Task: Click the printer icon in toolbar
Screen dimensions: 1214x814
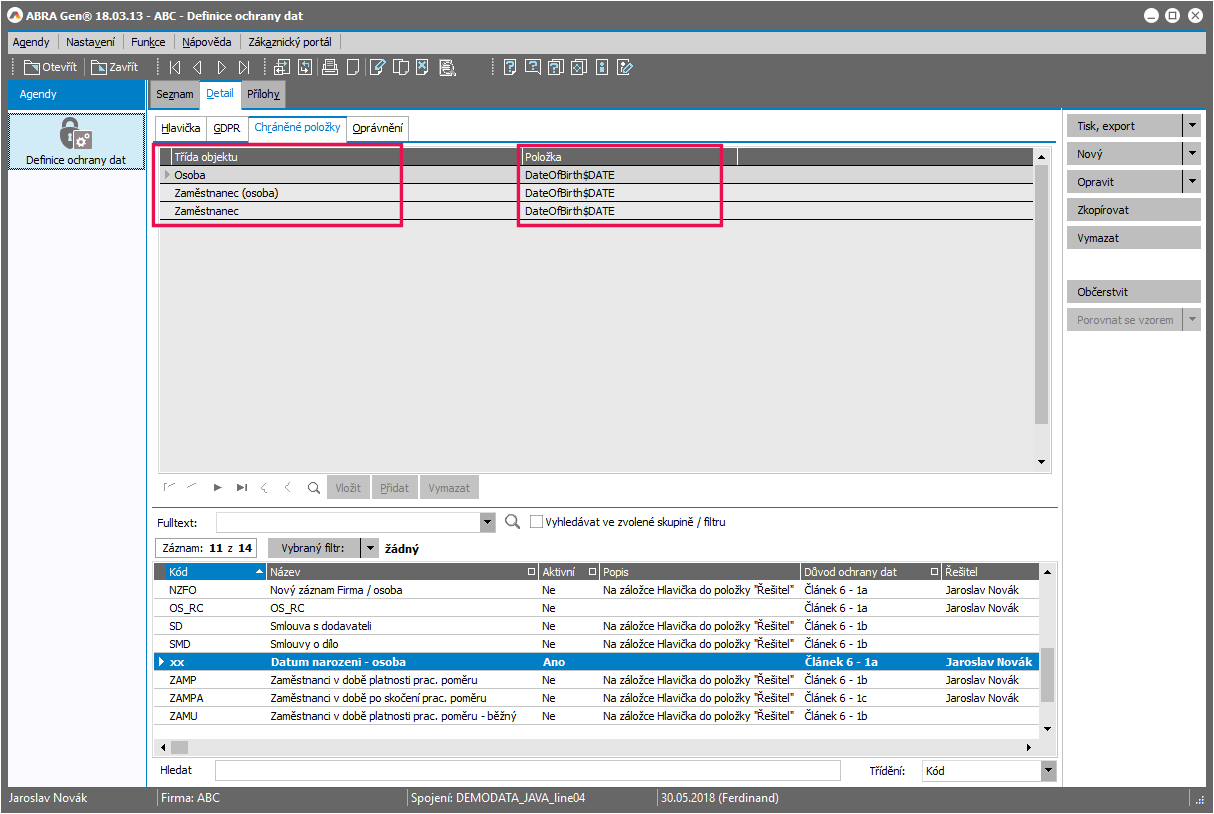Action: [x=330, y=68]
